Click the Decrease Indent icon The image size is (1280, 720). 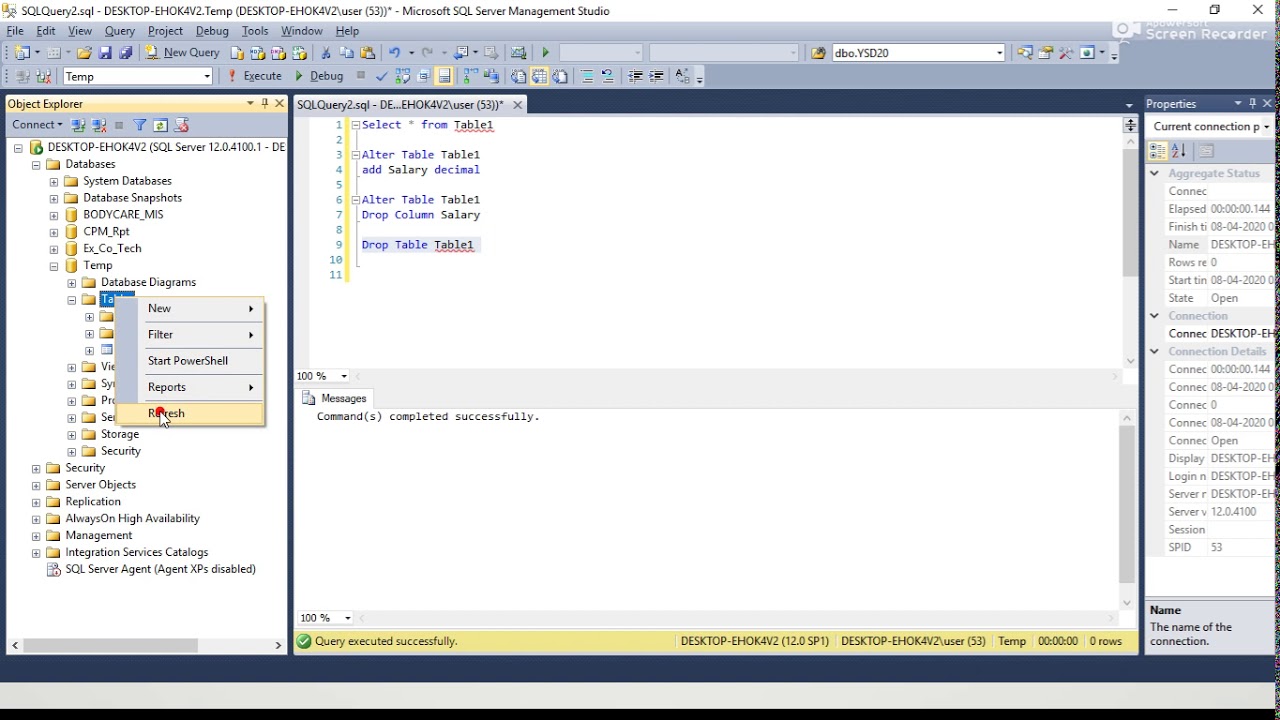tap(635, 76)
